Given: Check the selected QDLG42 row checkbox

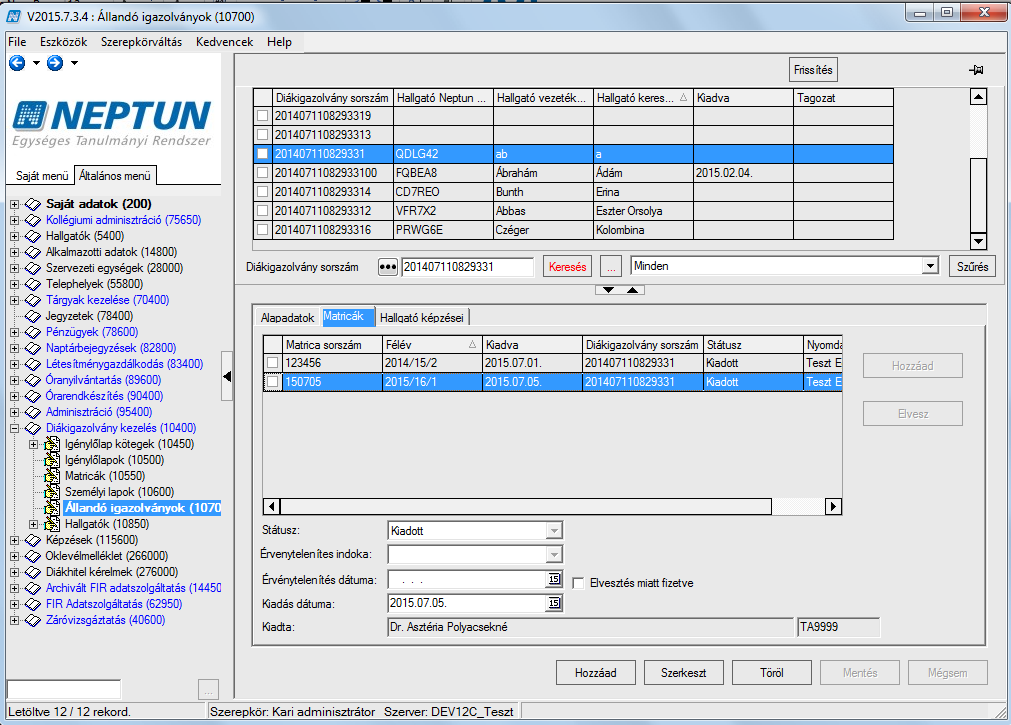Looking at the screenshot, I should click(x=262, y=154).
